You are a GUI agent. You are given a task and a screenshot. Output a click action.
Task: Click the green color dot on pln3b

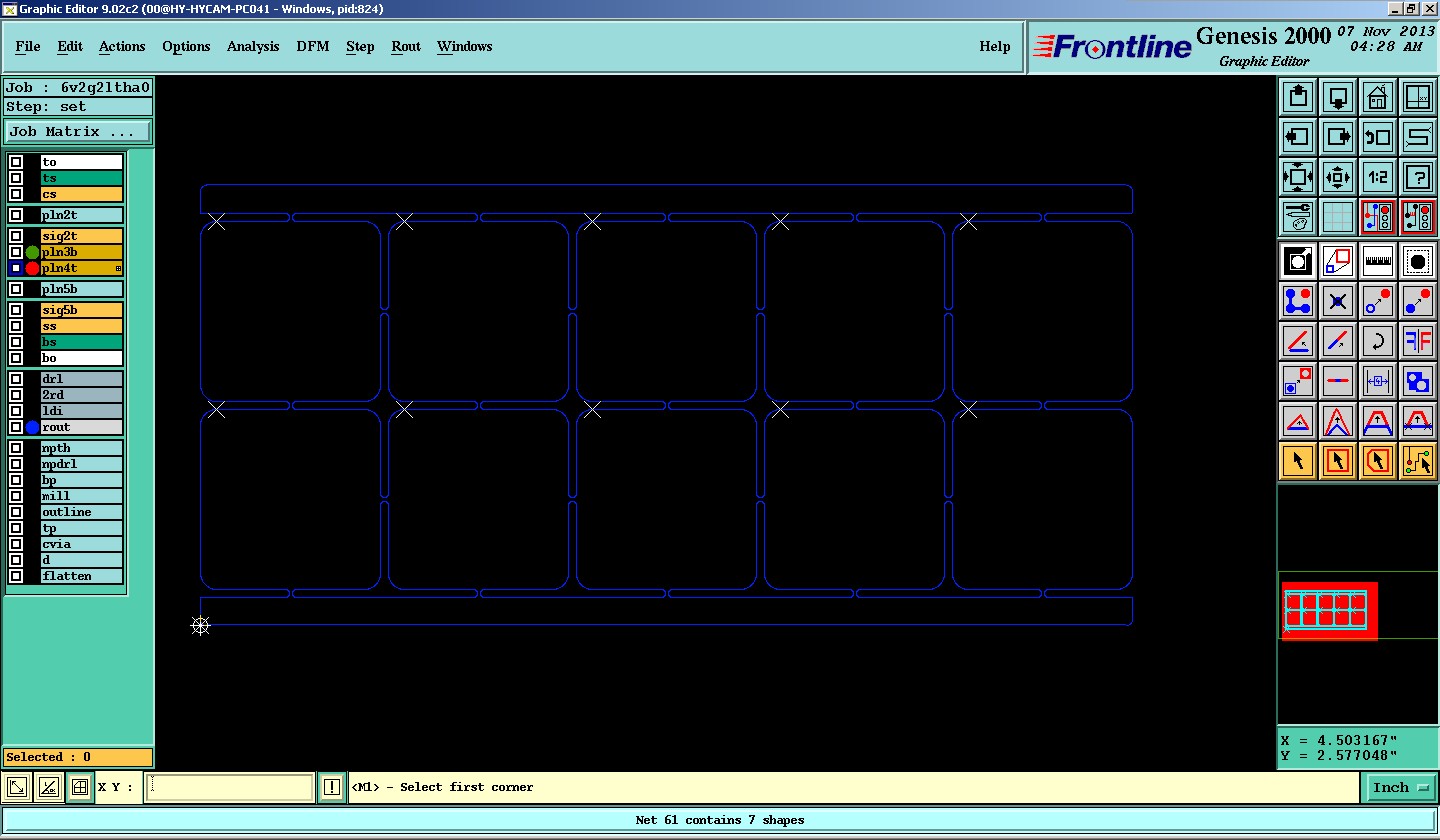32,252
